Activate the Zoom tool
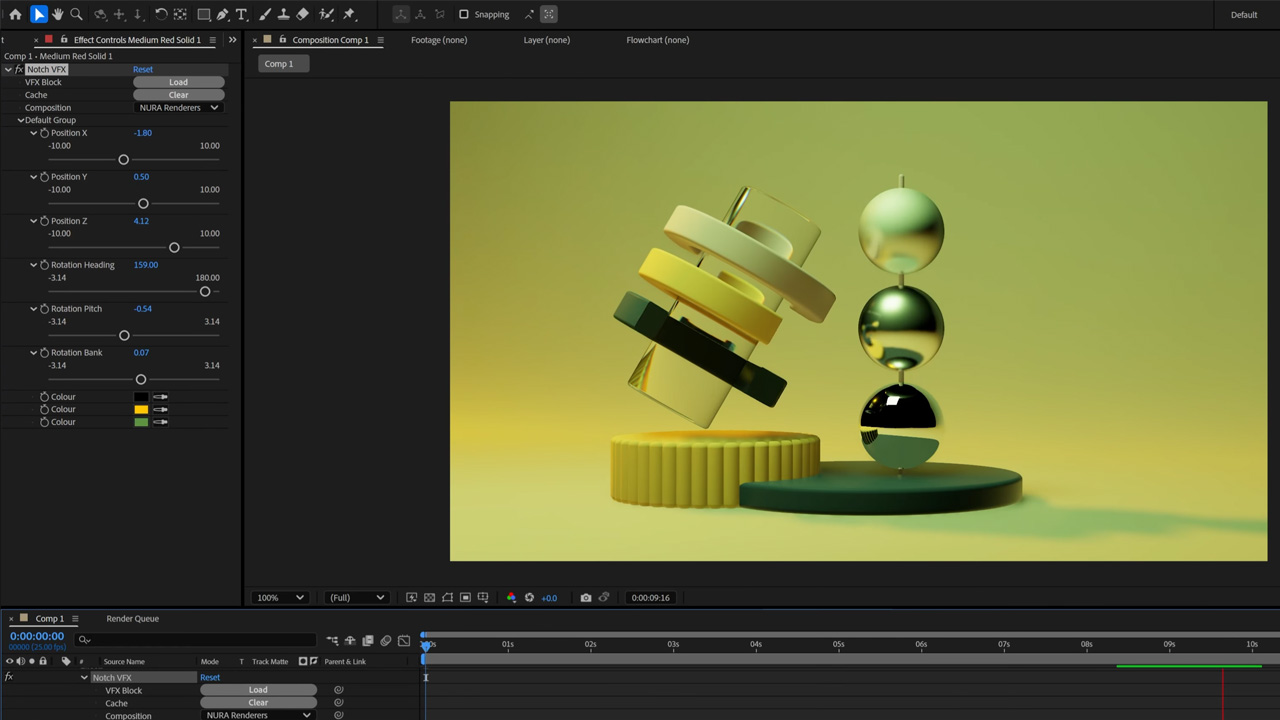 click(x=78, y=14)
